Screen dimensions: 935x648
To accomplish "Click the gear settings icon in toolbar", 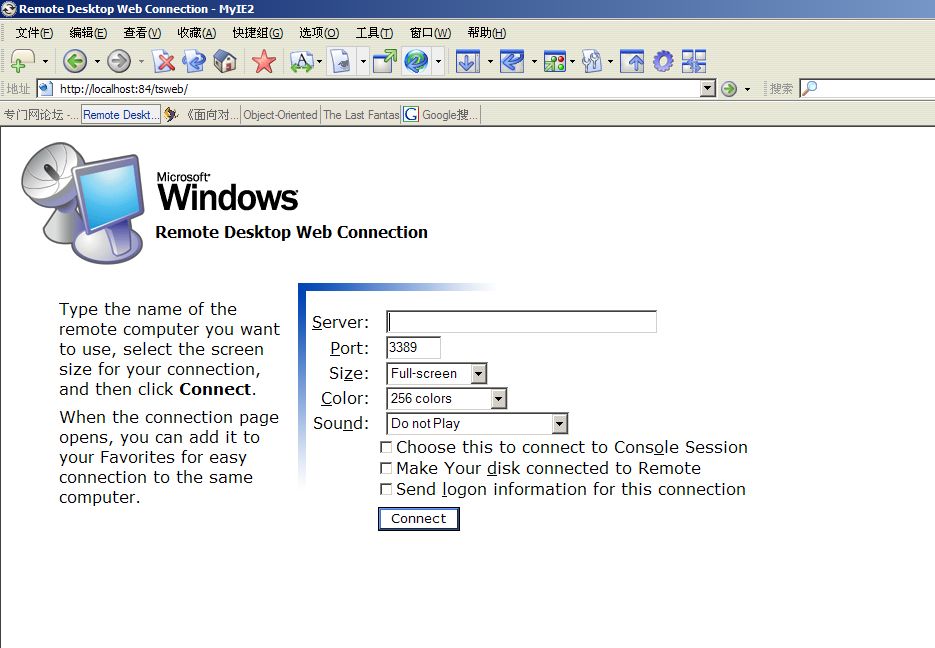I will [663, 62].
